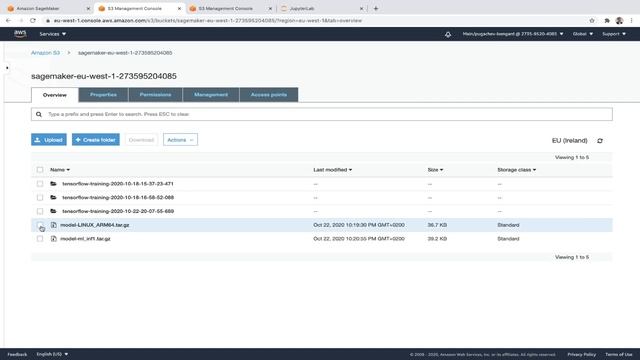Open the Privacy Policy link
This screenshot has width=640, height=360.
(581, 354)
